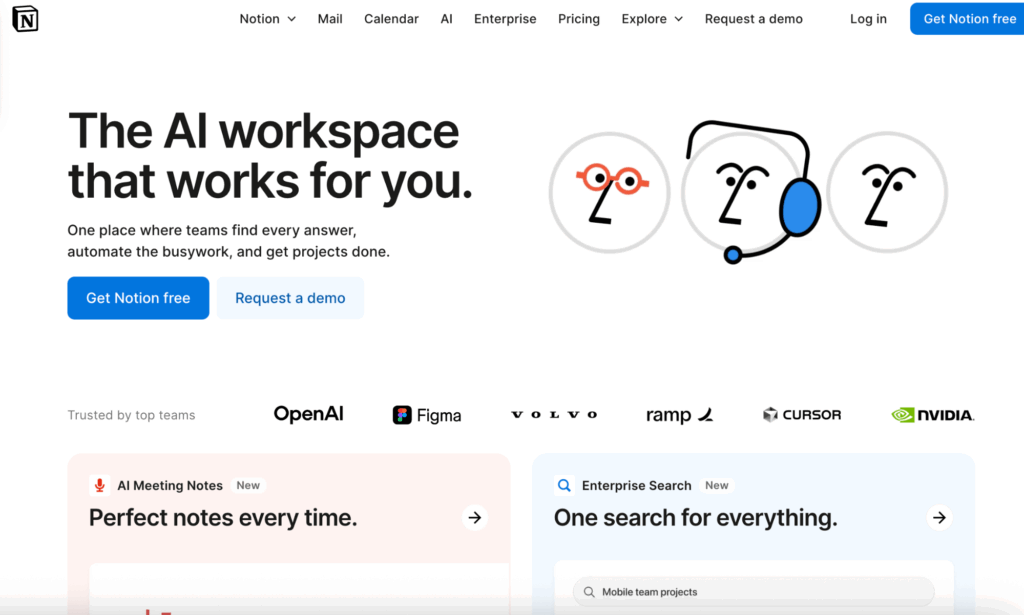The image size is (1024, 615).
Task: Click the ramp logo
Action: pos(679,415)
